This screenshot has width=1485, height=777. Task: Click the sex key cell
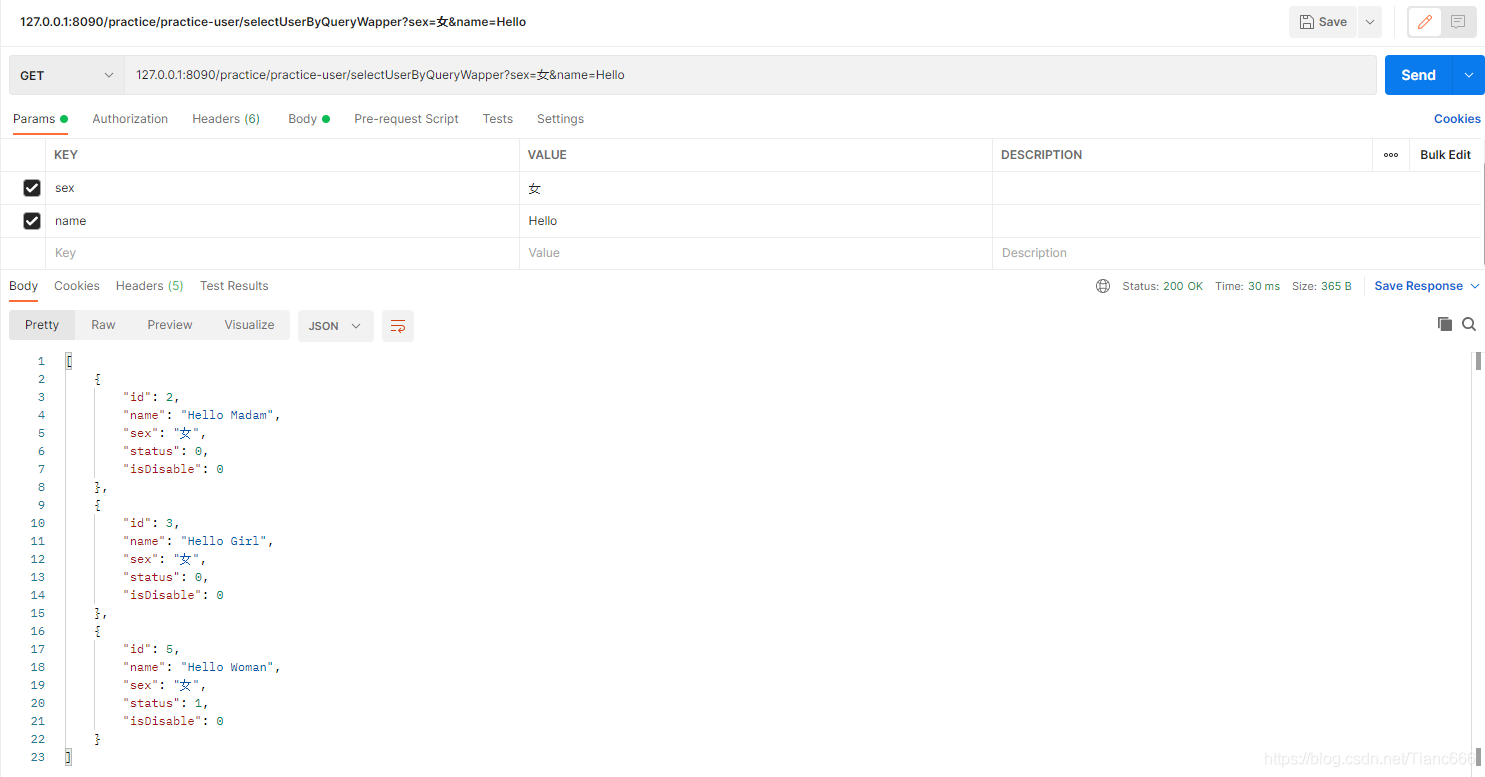click(x=282, y=188)
